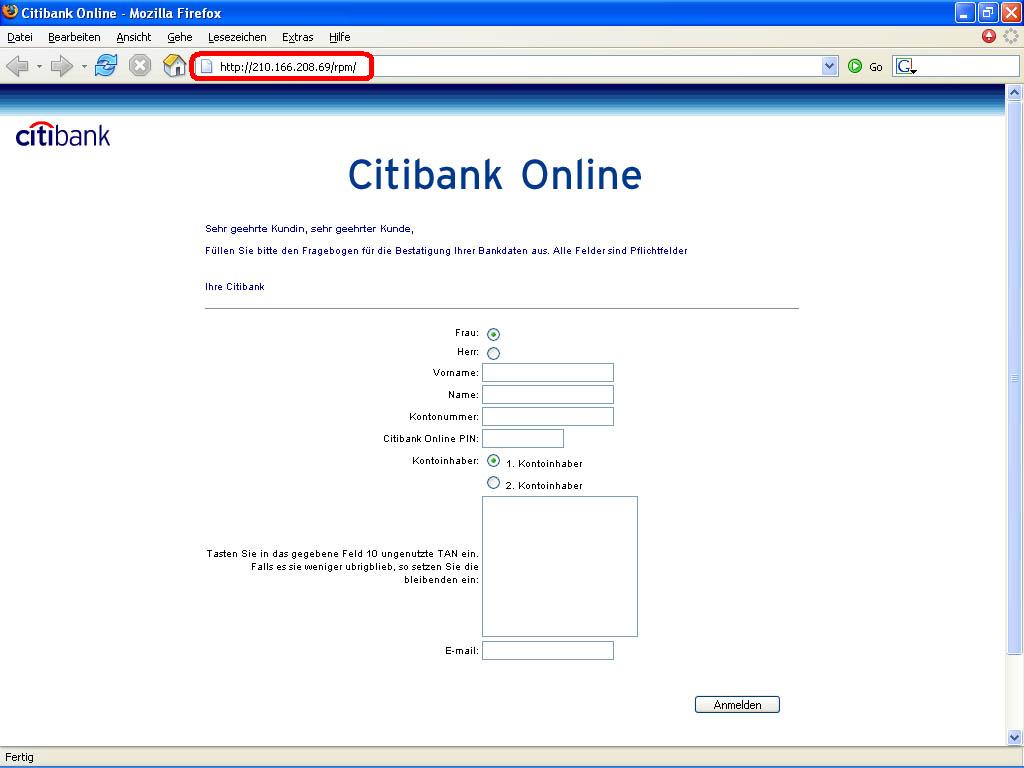Click the Google search engine icon
Screen dimensions: 1024x768
click(906, 66)
